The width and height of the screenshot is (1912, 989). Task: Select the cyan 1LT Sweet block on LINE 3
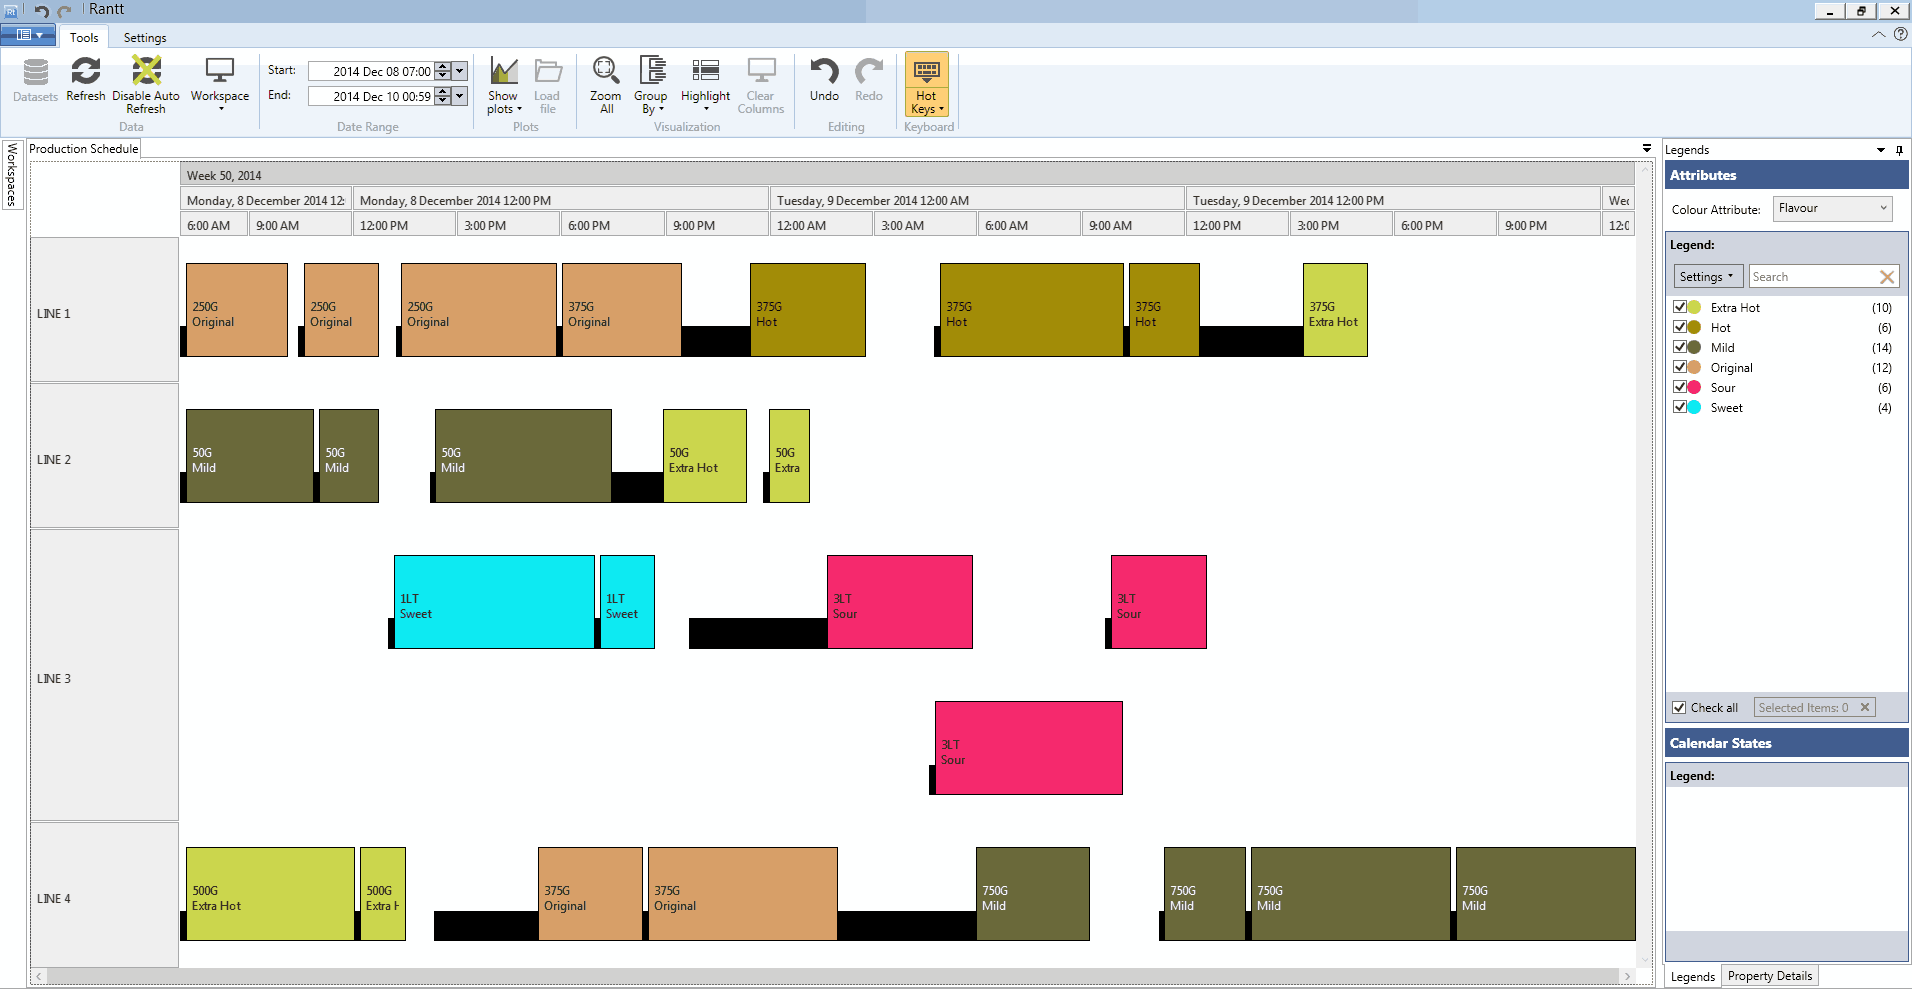coord(494,601)
